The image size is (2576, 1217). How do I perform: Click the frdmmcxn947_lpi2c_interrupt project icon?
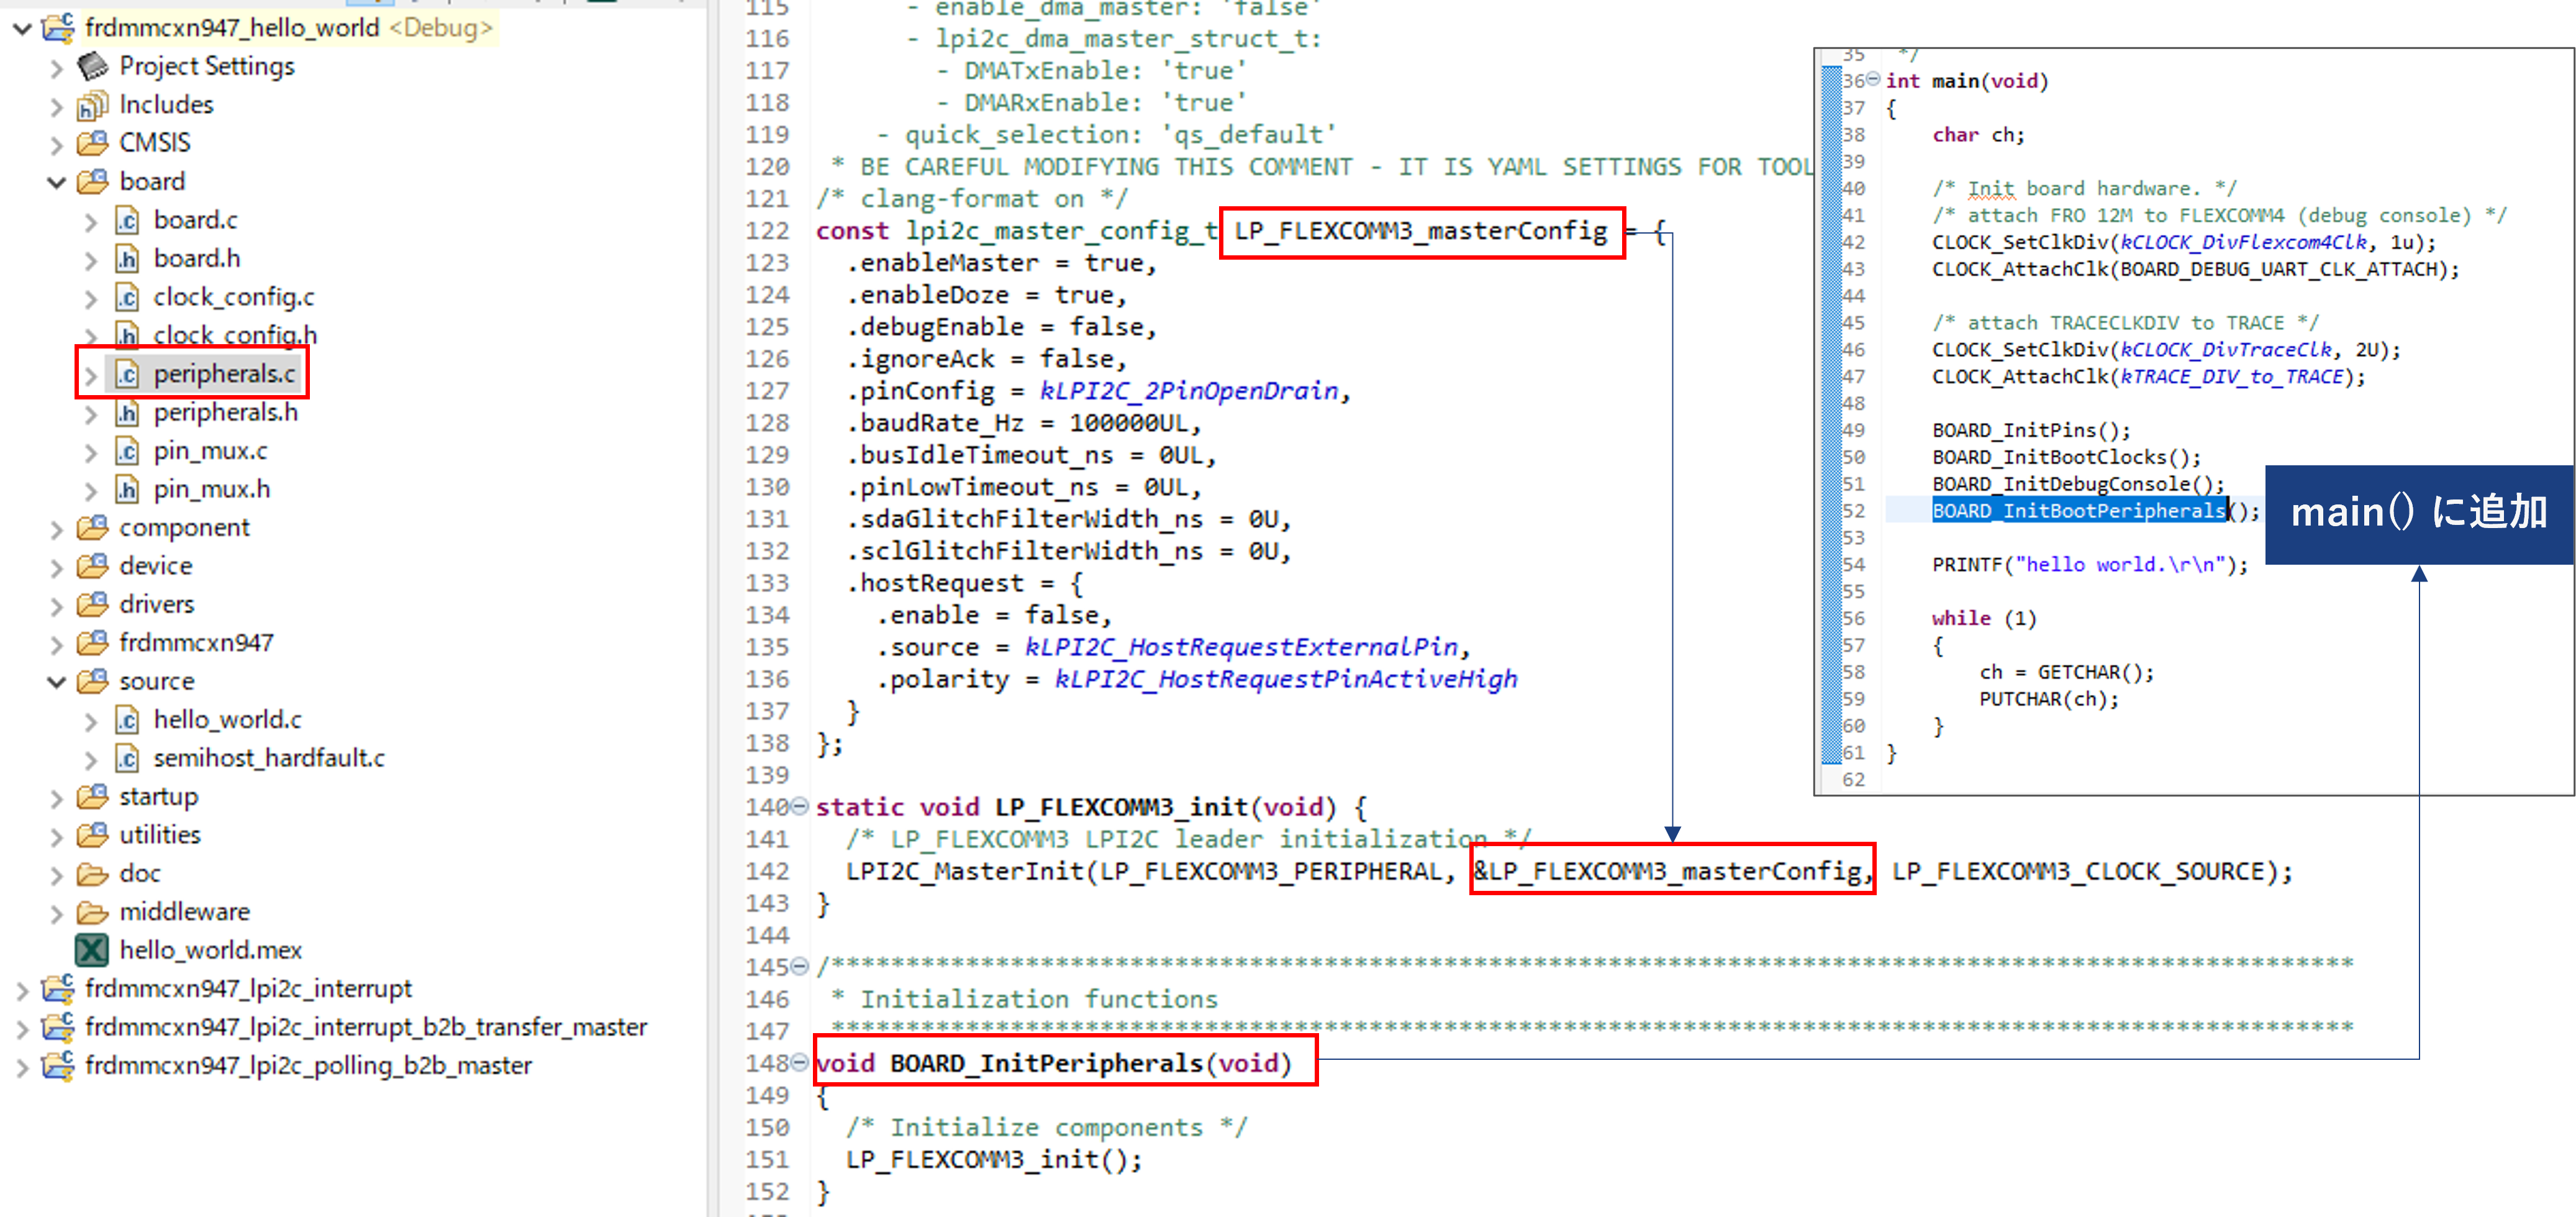pyautogui.click(x=58, y=989)
